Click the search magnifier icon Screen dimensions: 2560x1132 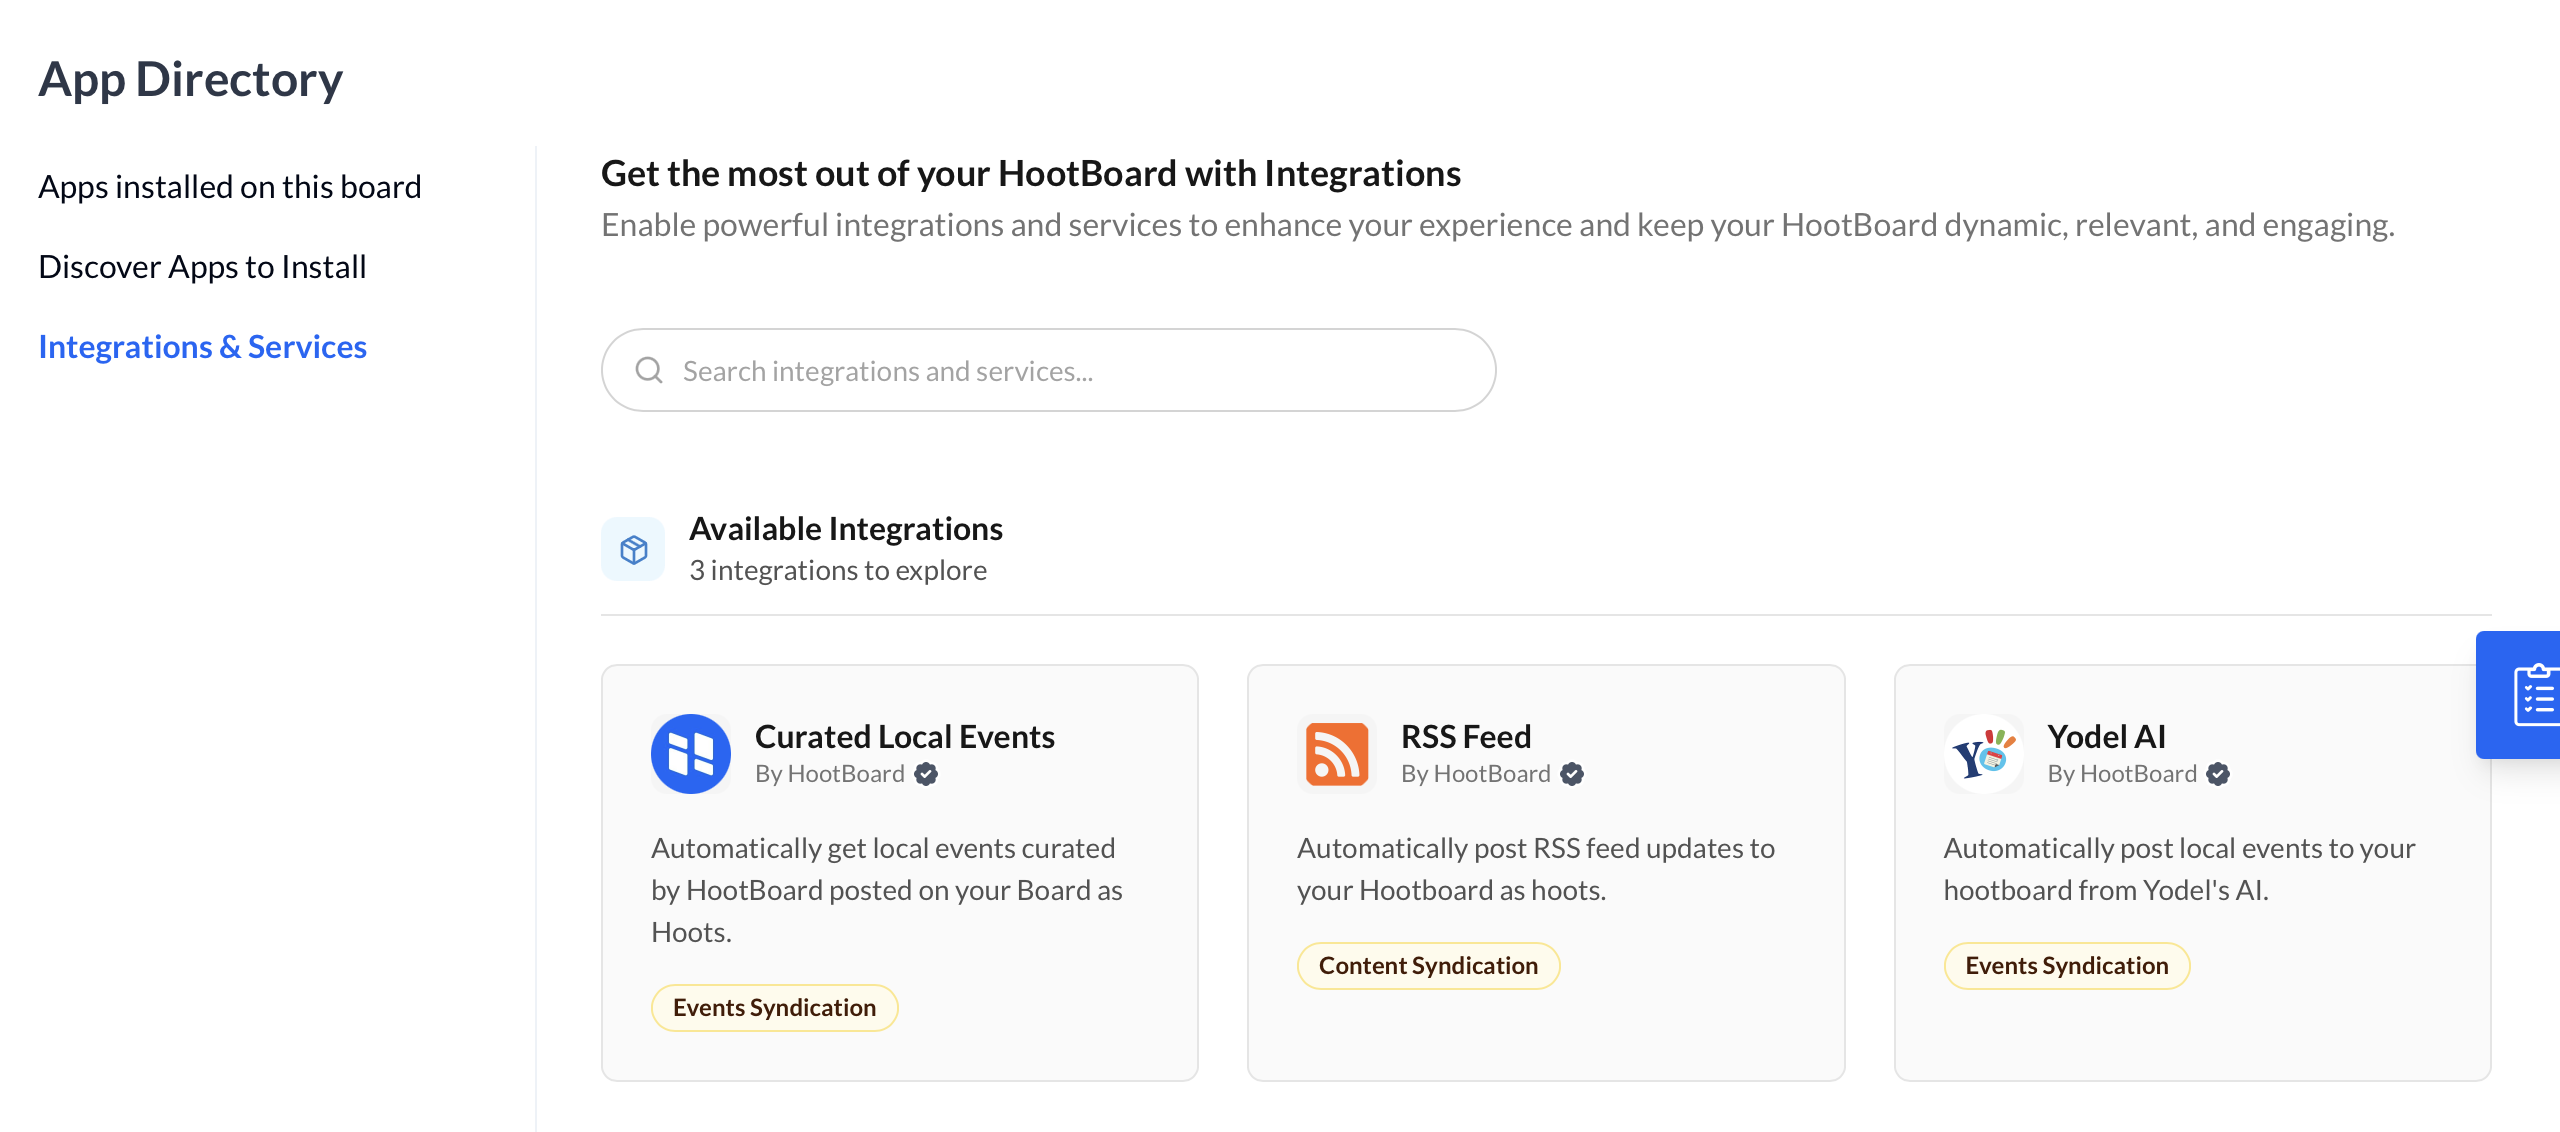pyautogui.click(x=649, y=370)
